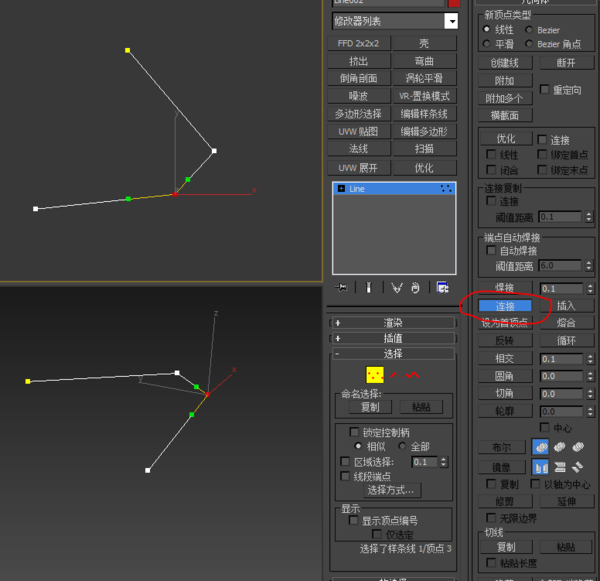
Task: Enable 显示顶点编号 checkbox
Action: pos(354,520)
